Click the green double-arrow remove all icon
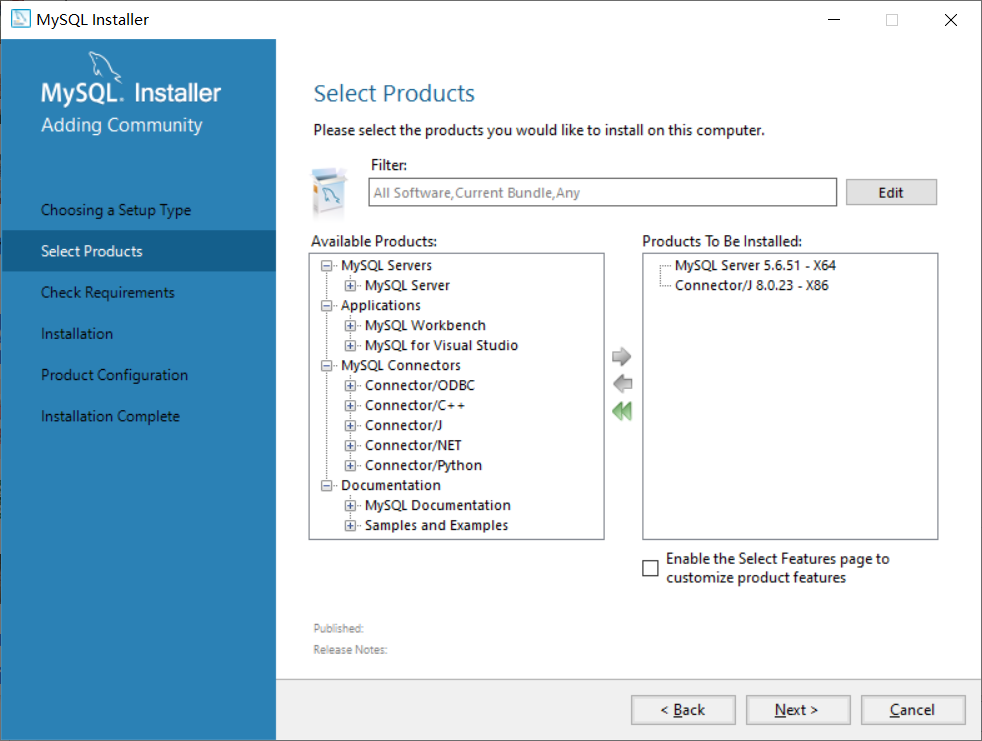 click(x=622, y=411)
